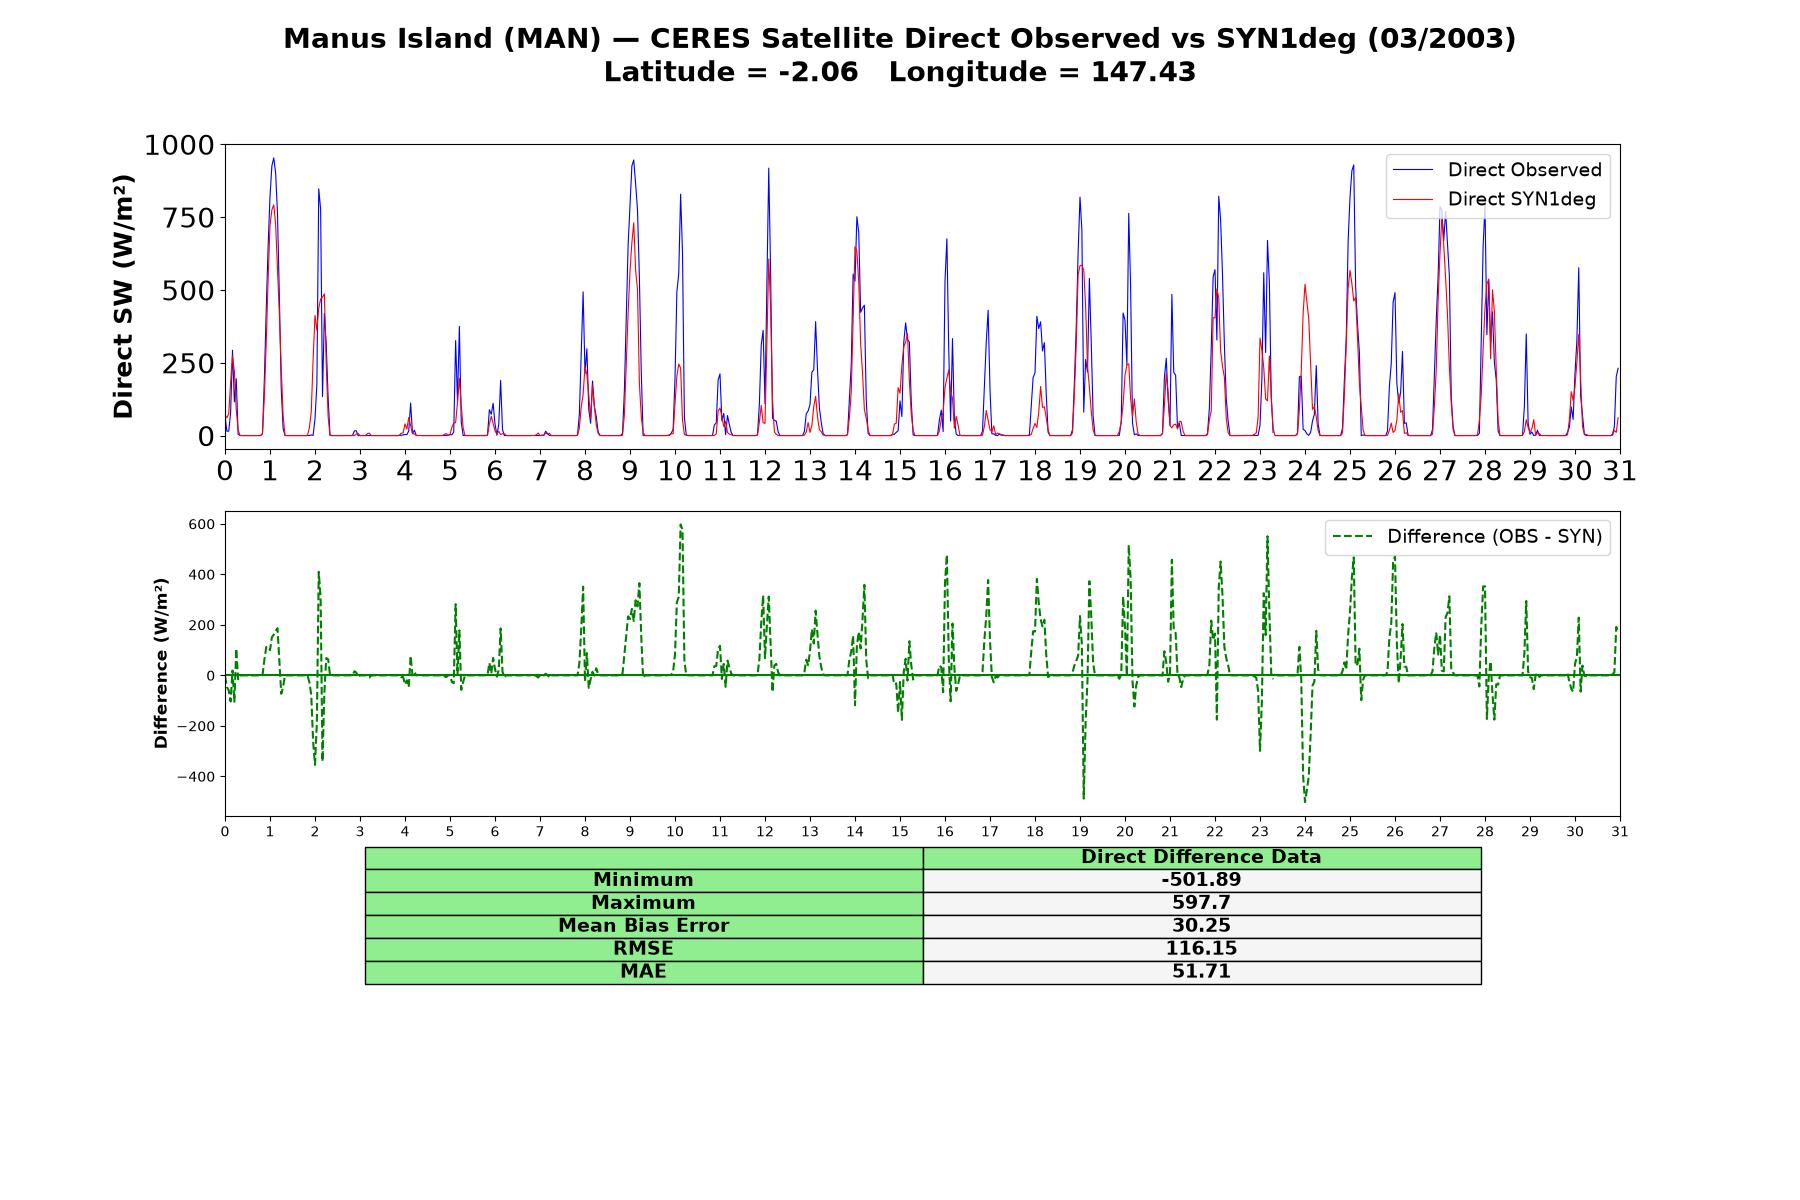Click the Difference (OBS - SYN) legend label

click(x=1494, y=537)
